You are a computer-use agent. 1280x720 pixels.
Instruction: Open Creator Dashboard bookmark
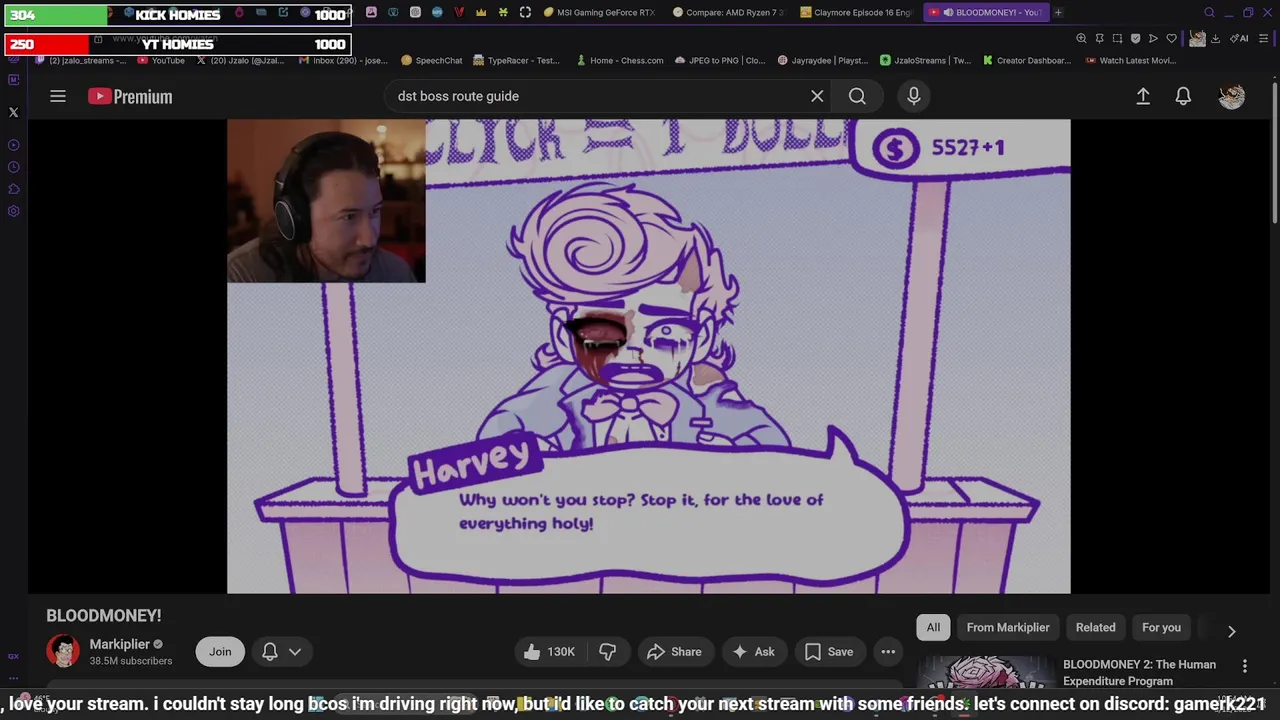click(x=1026, y=60)
